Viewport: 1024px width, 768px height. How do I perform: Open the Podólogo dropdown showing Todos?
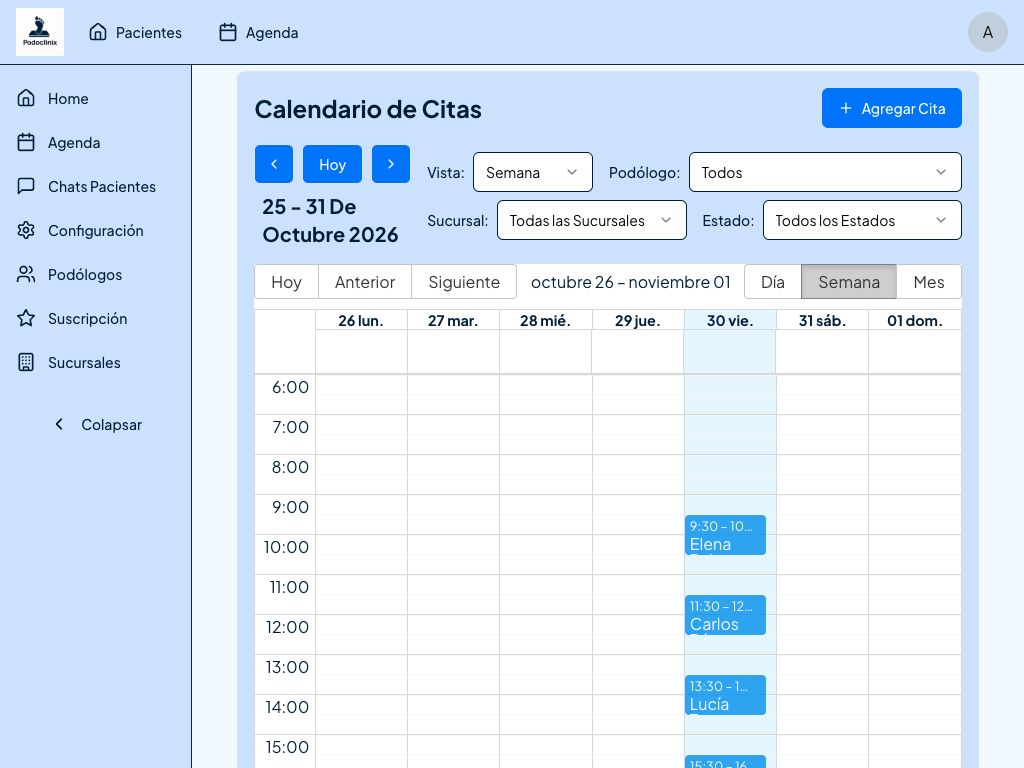pyautogui.click(x=825, y=172)
